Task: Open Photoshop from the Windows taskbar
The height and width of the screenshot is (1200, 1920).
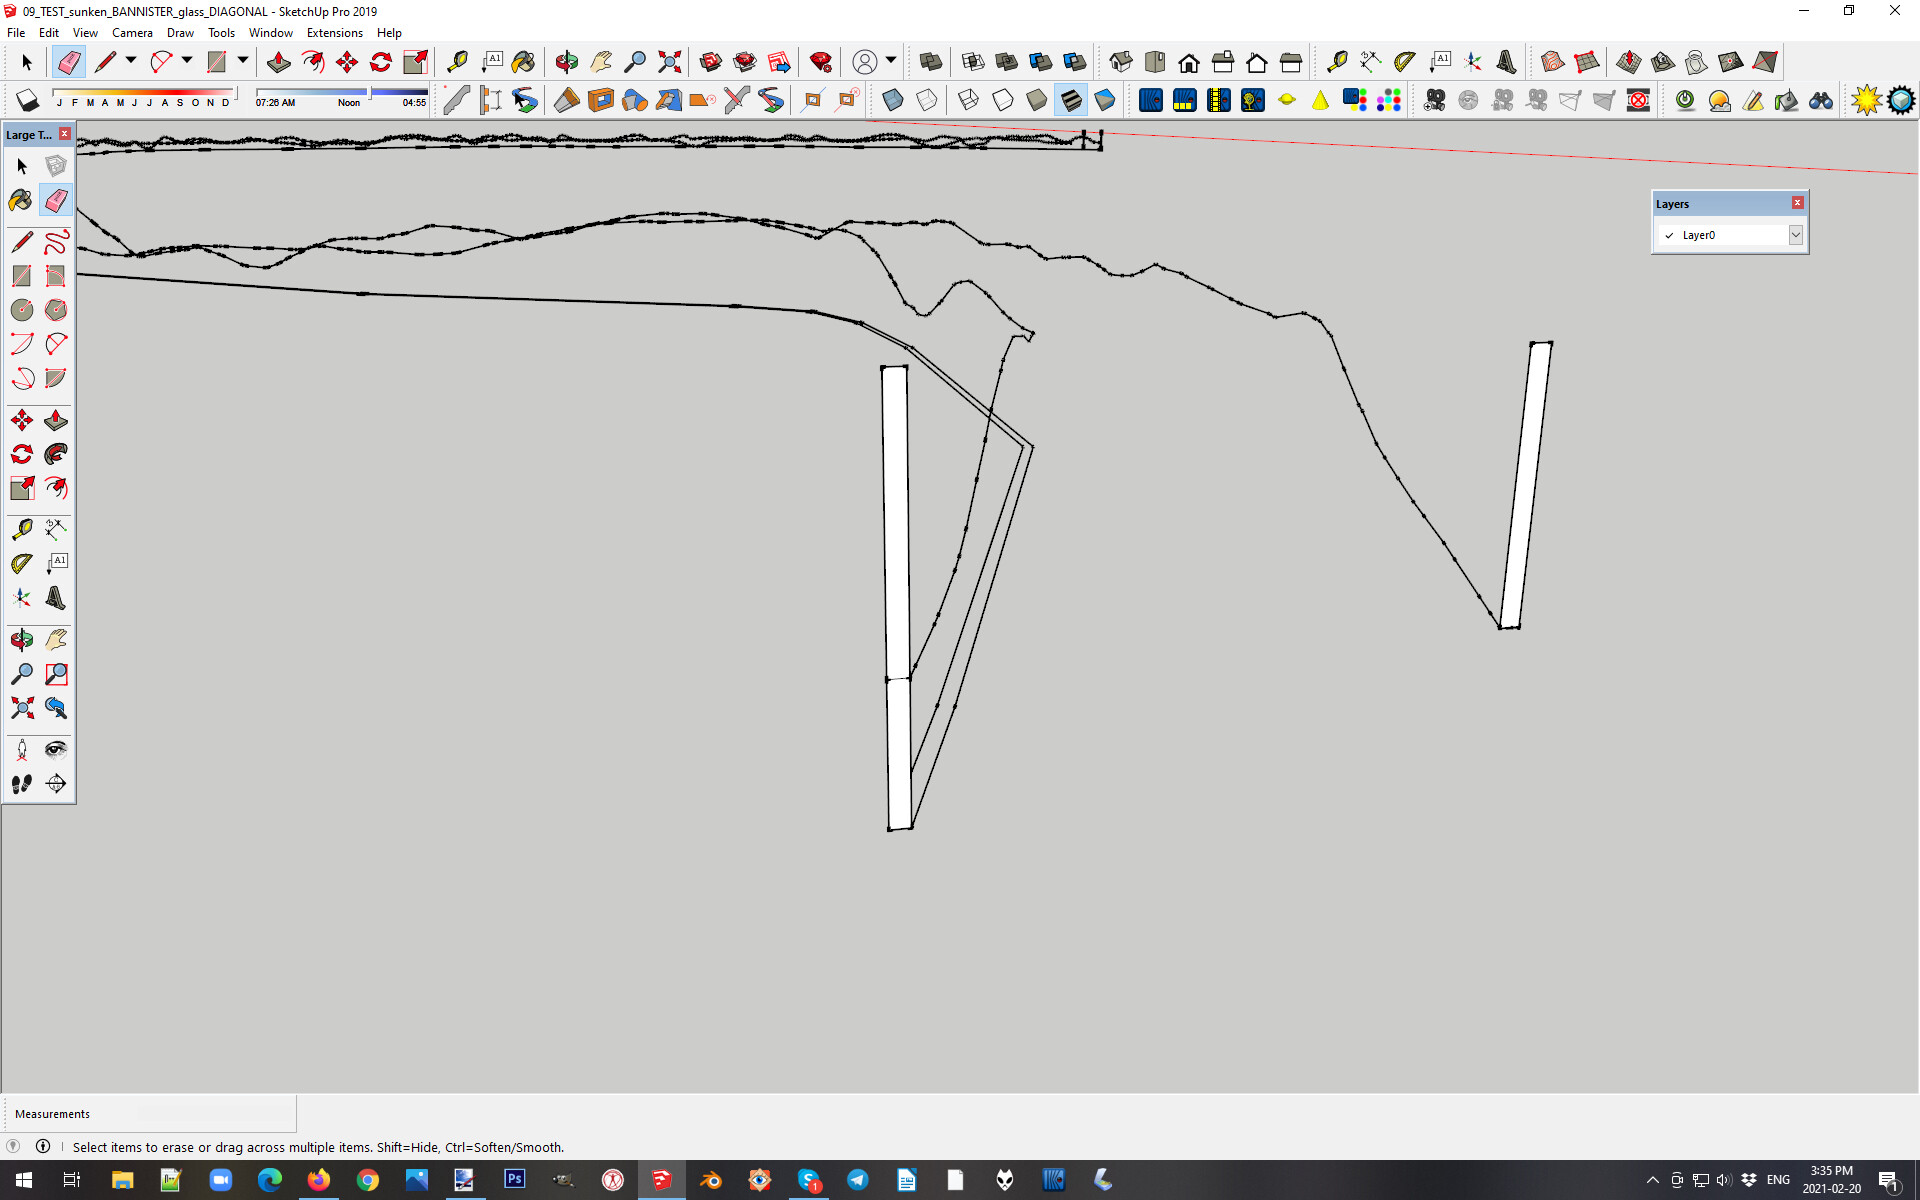Action: click(514, 1180)
